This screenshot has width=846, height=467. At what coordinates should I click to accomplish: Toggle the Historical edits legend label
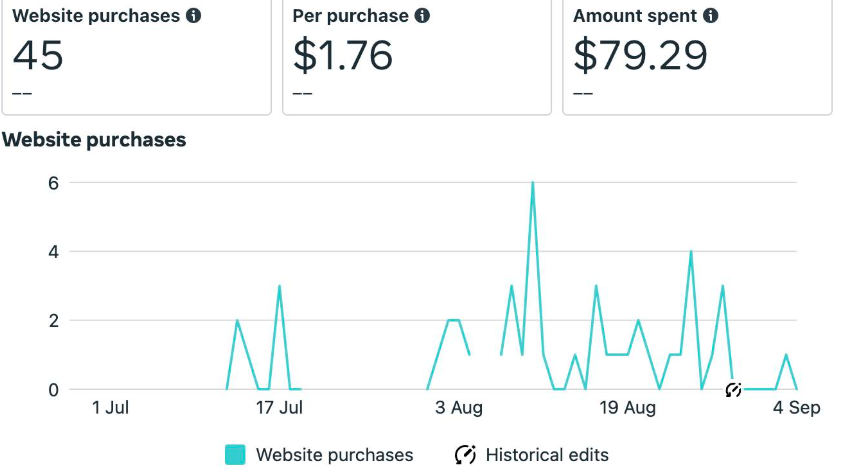point(546,455)
